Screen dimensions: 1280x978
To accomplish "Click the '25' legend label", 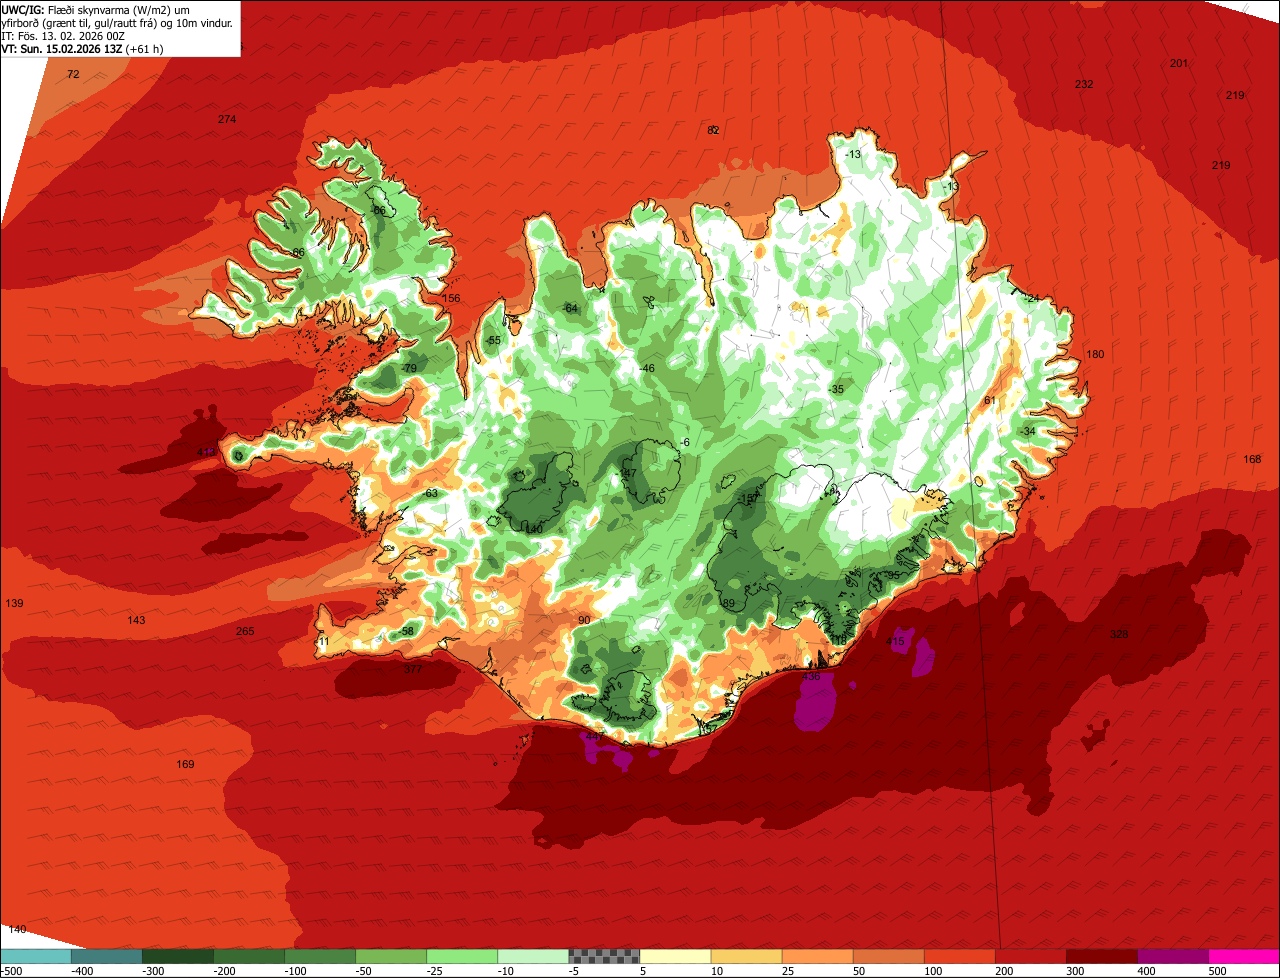I will (x=789, y=971).
